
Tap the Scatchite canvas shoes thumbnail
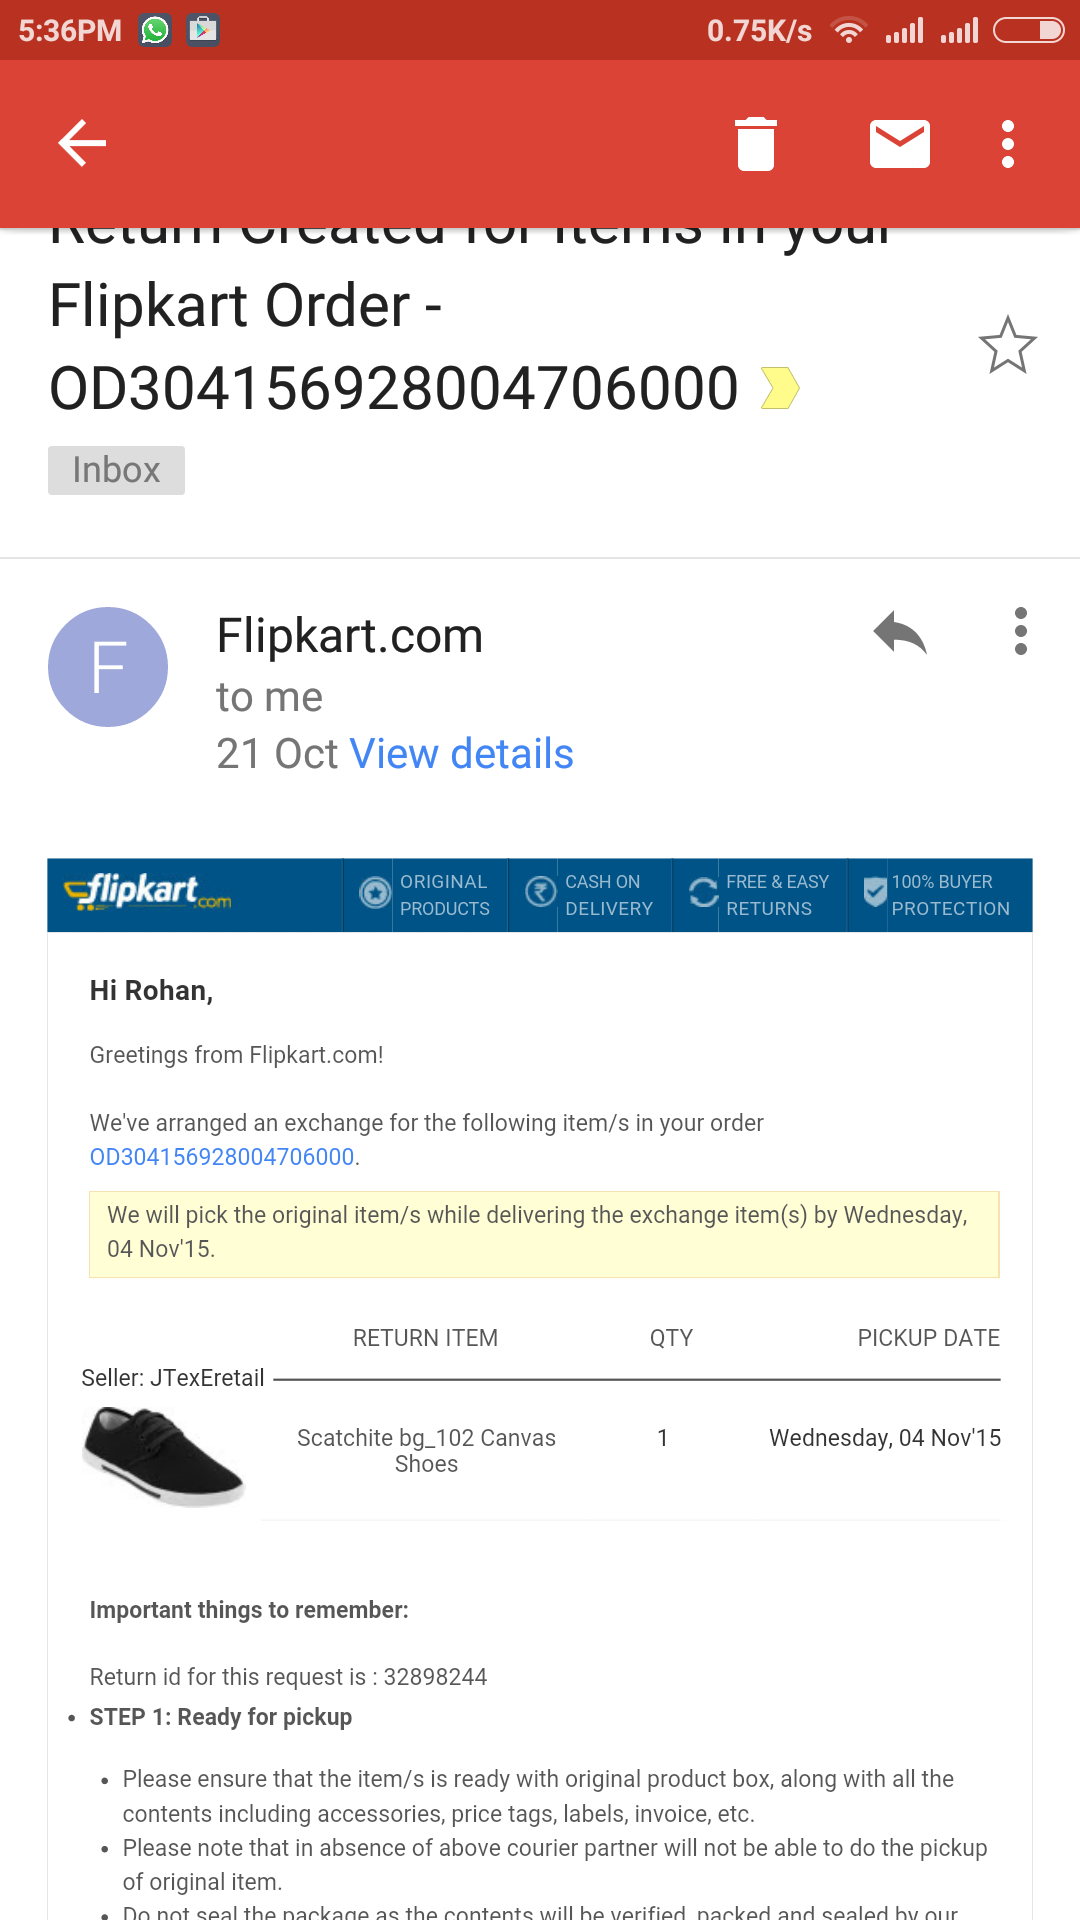click(163, 1457)
